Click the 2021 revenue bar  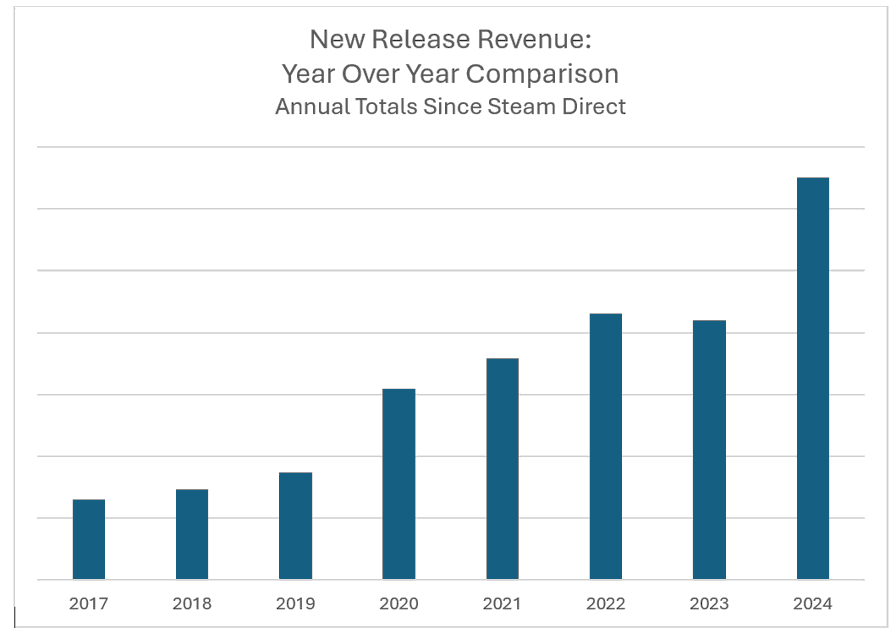(x=502, y=469)
